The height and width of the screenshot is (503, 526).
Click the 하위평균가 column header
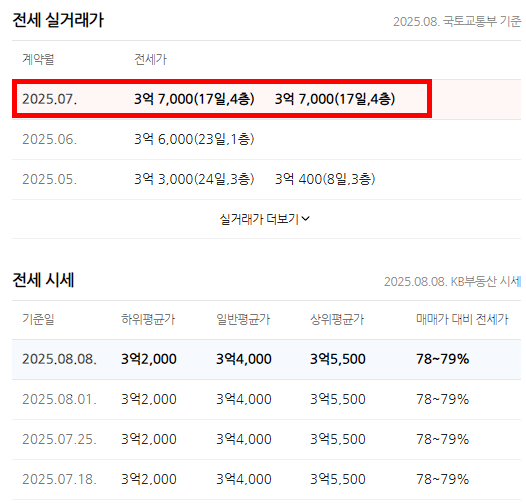148,319
